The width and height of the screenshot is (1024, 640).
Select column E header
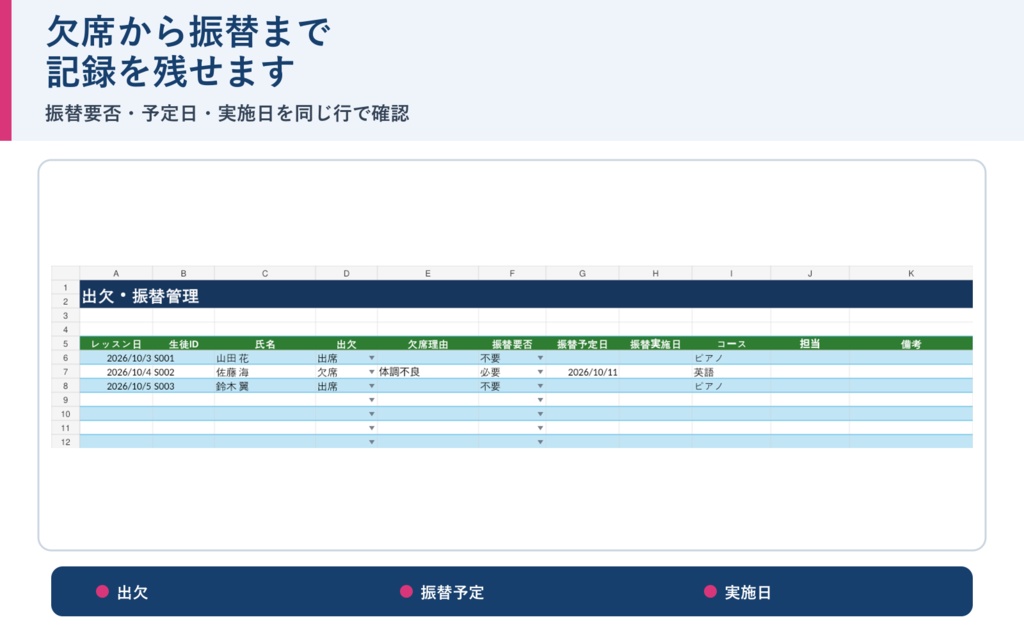coord(428,273)
